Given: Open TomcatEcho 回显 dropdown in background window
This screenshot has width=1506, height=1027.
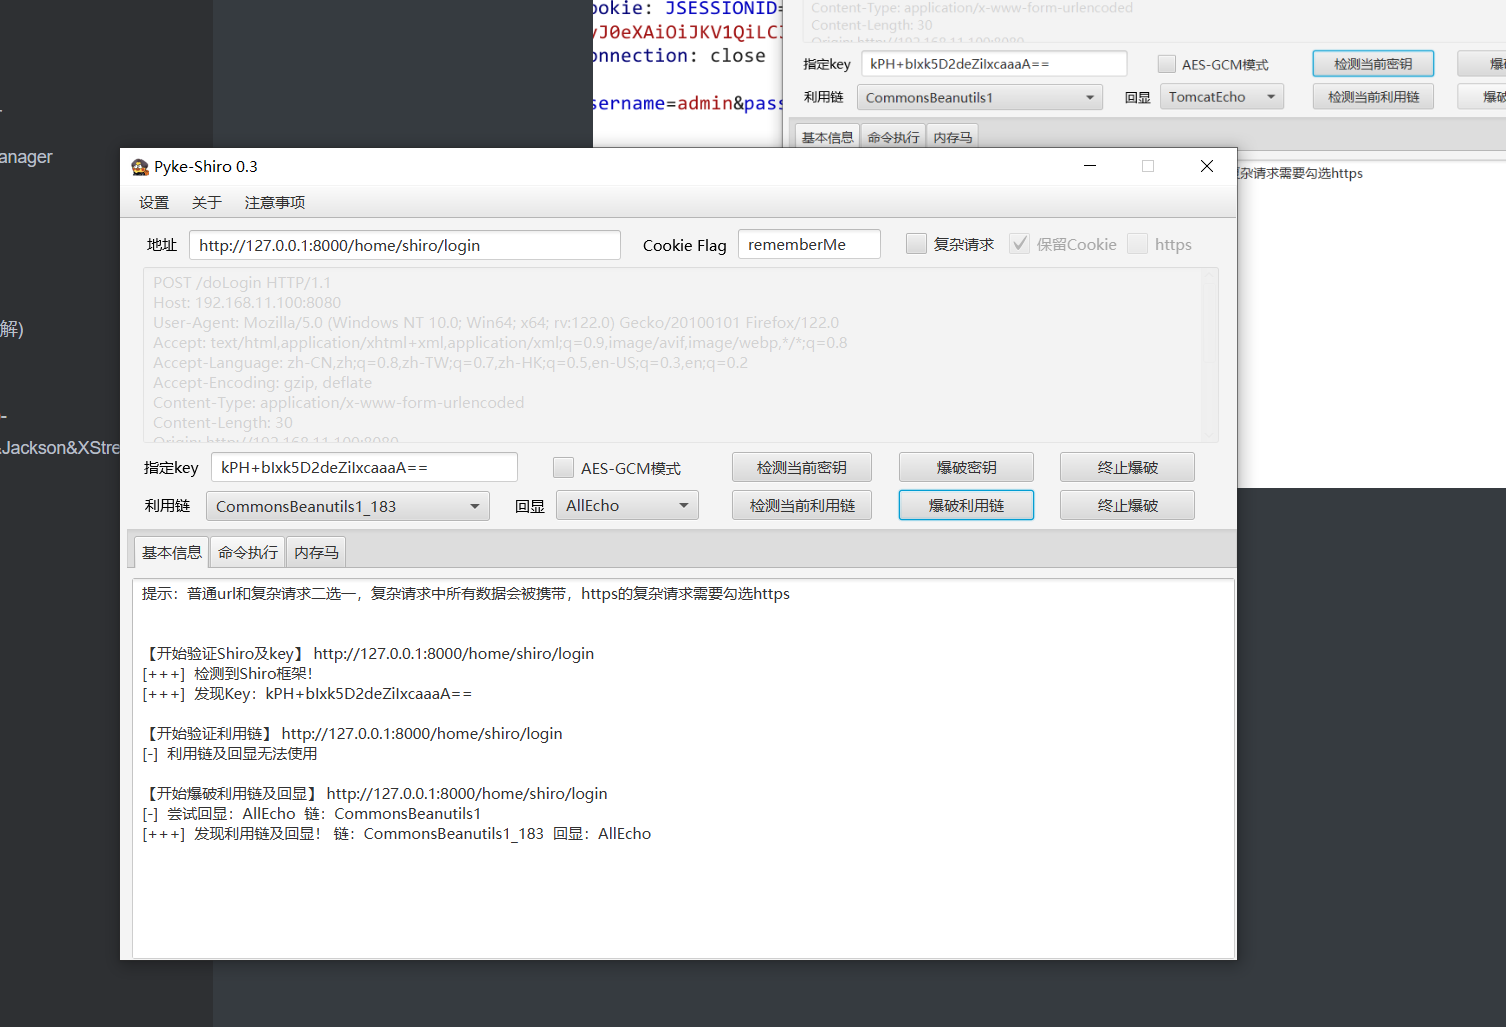Looking at the screenshot, I should (x=1222, y=97).
